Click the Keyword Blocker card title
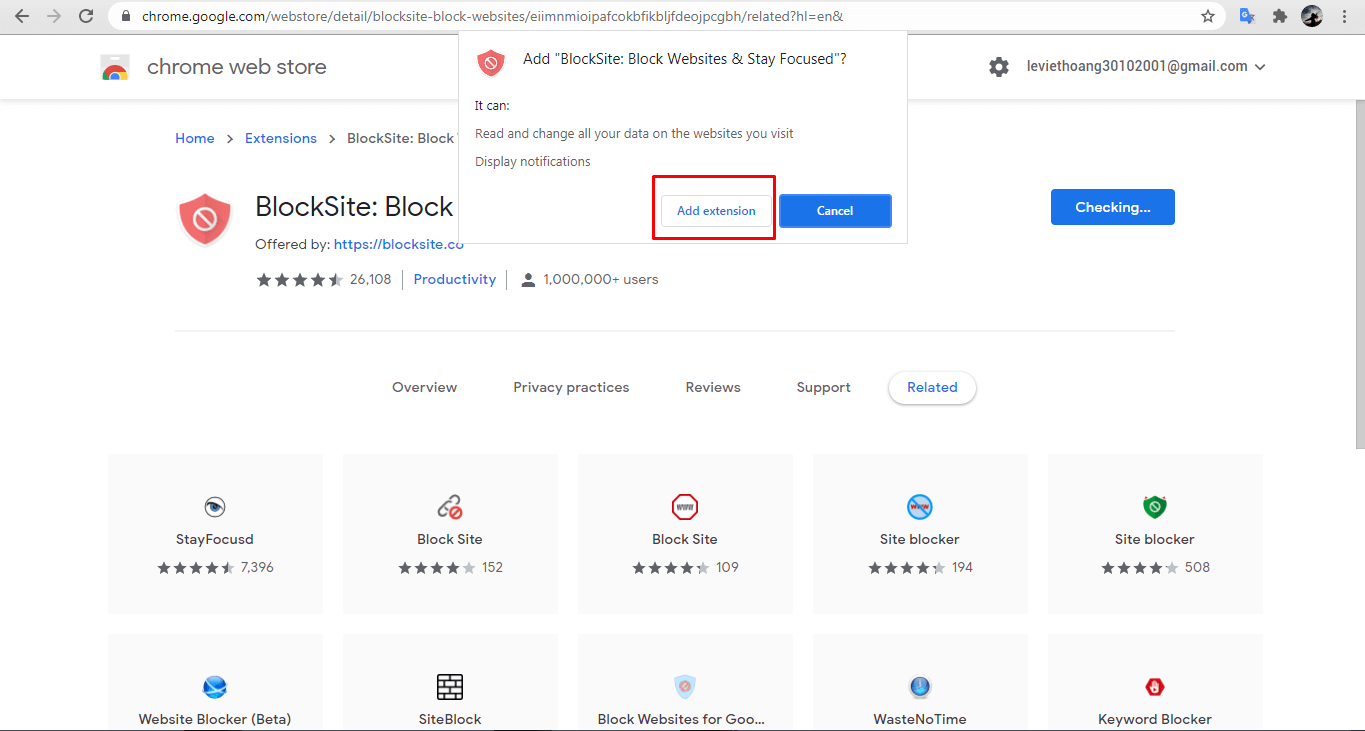Screen dimensions: 1365x731 (1155, 719)
